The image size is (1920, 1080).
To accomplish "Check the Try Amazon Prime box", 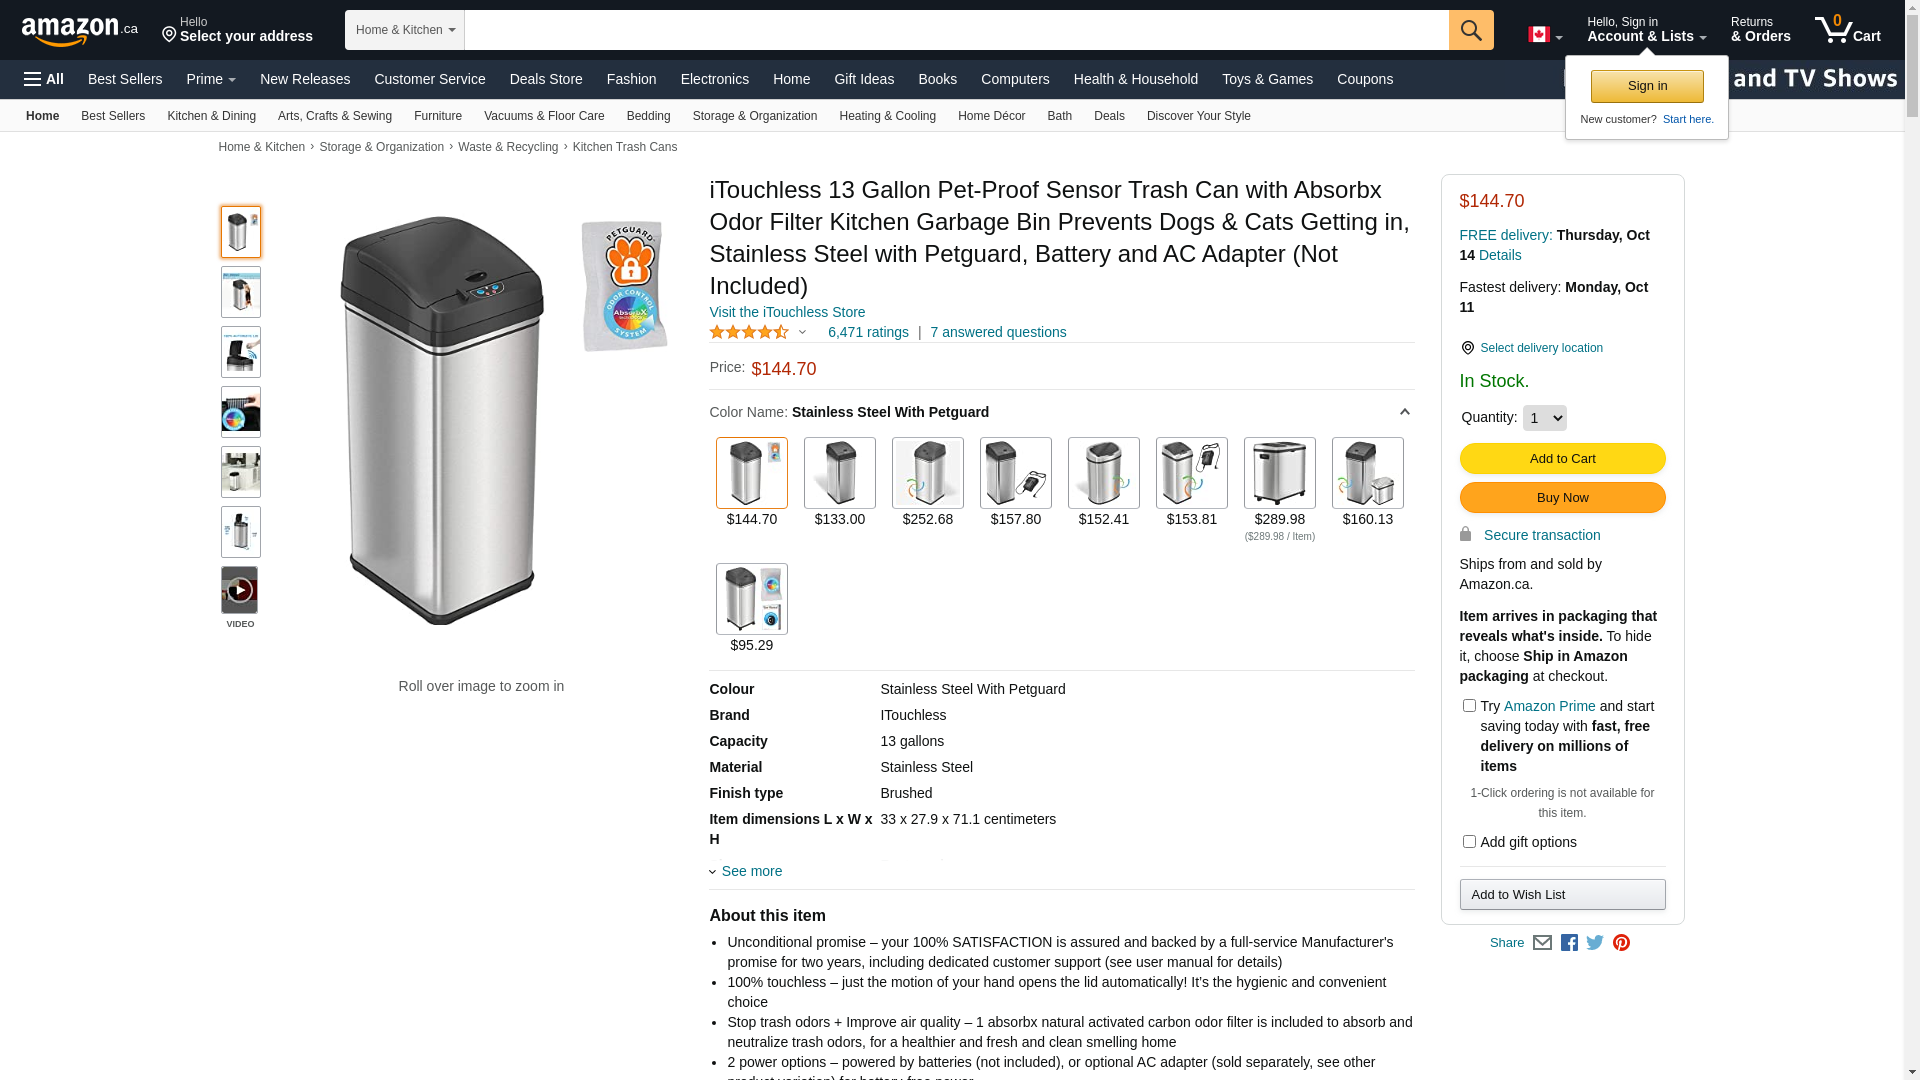I will [1469, 706].
